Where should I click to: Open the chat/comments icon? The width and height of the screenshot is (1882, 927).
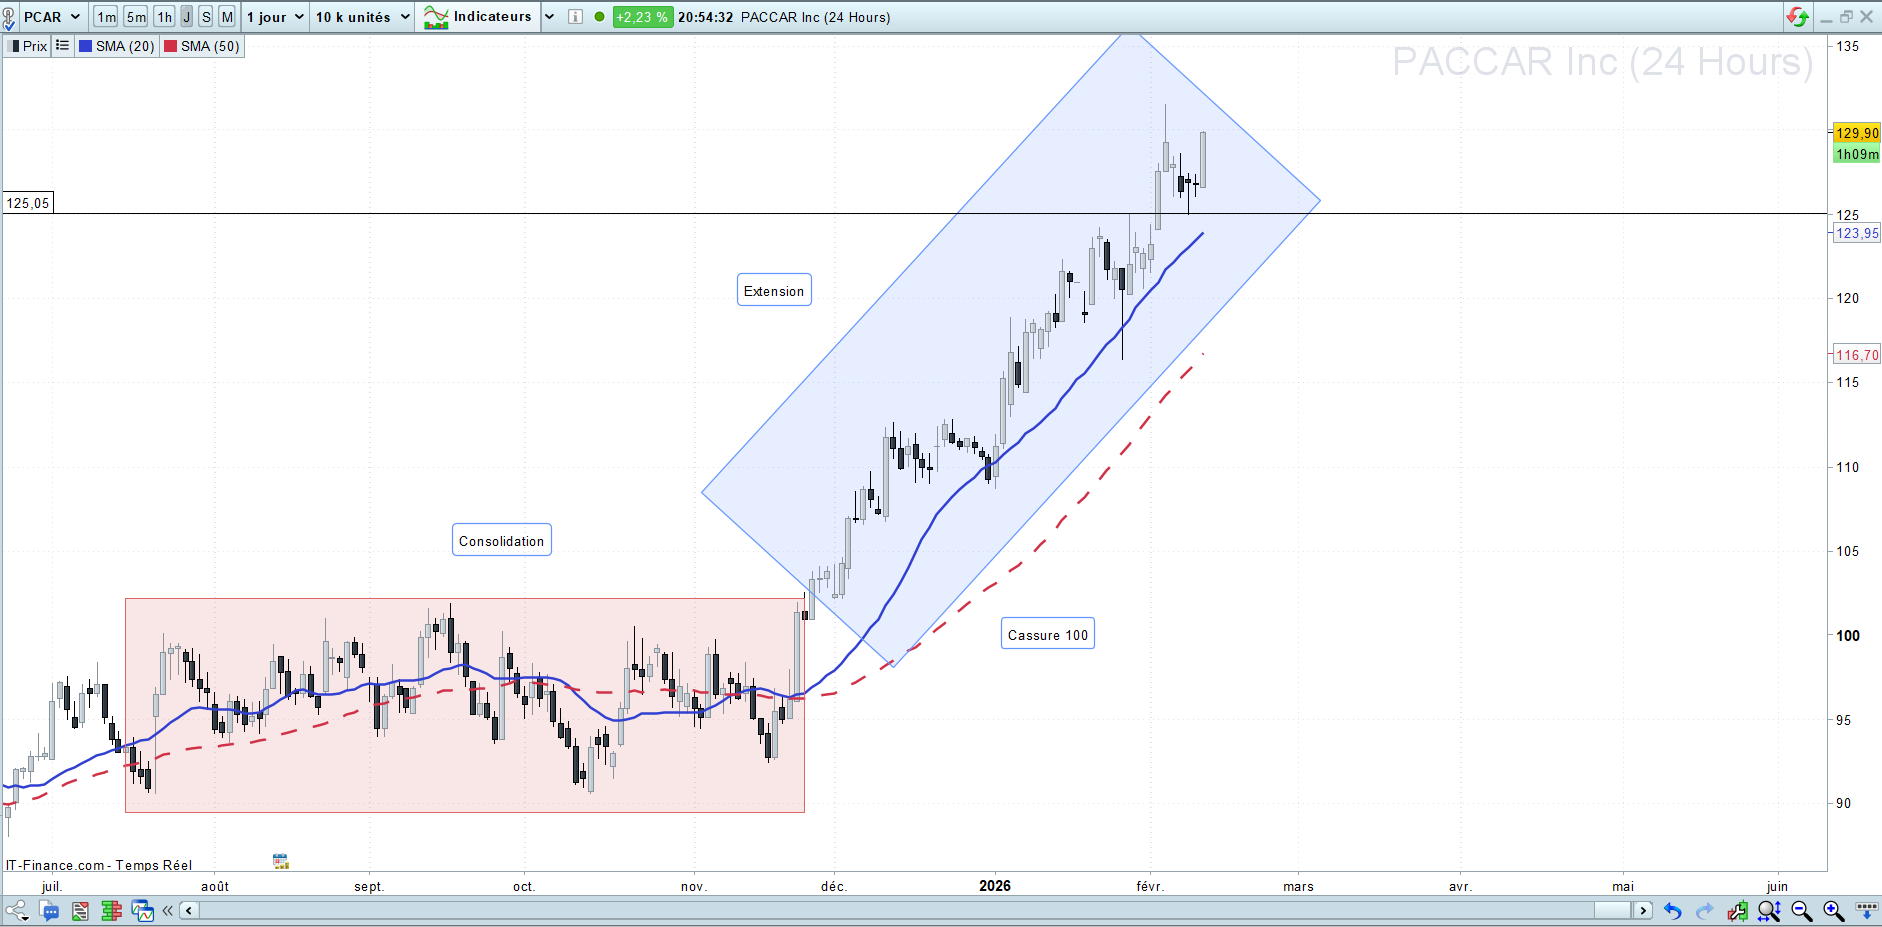pos(49,911)
